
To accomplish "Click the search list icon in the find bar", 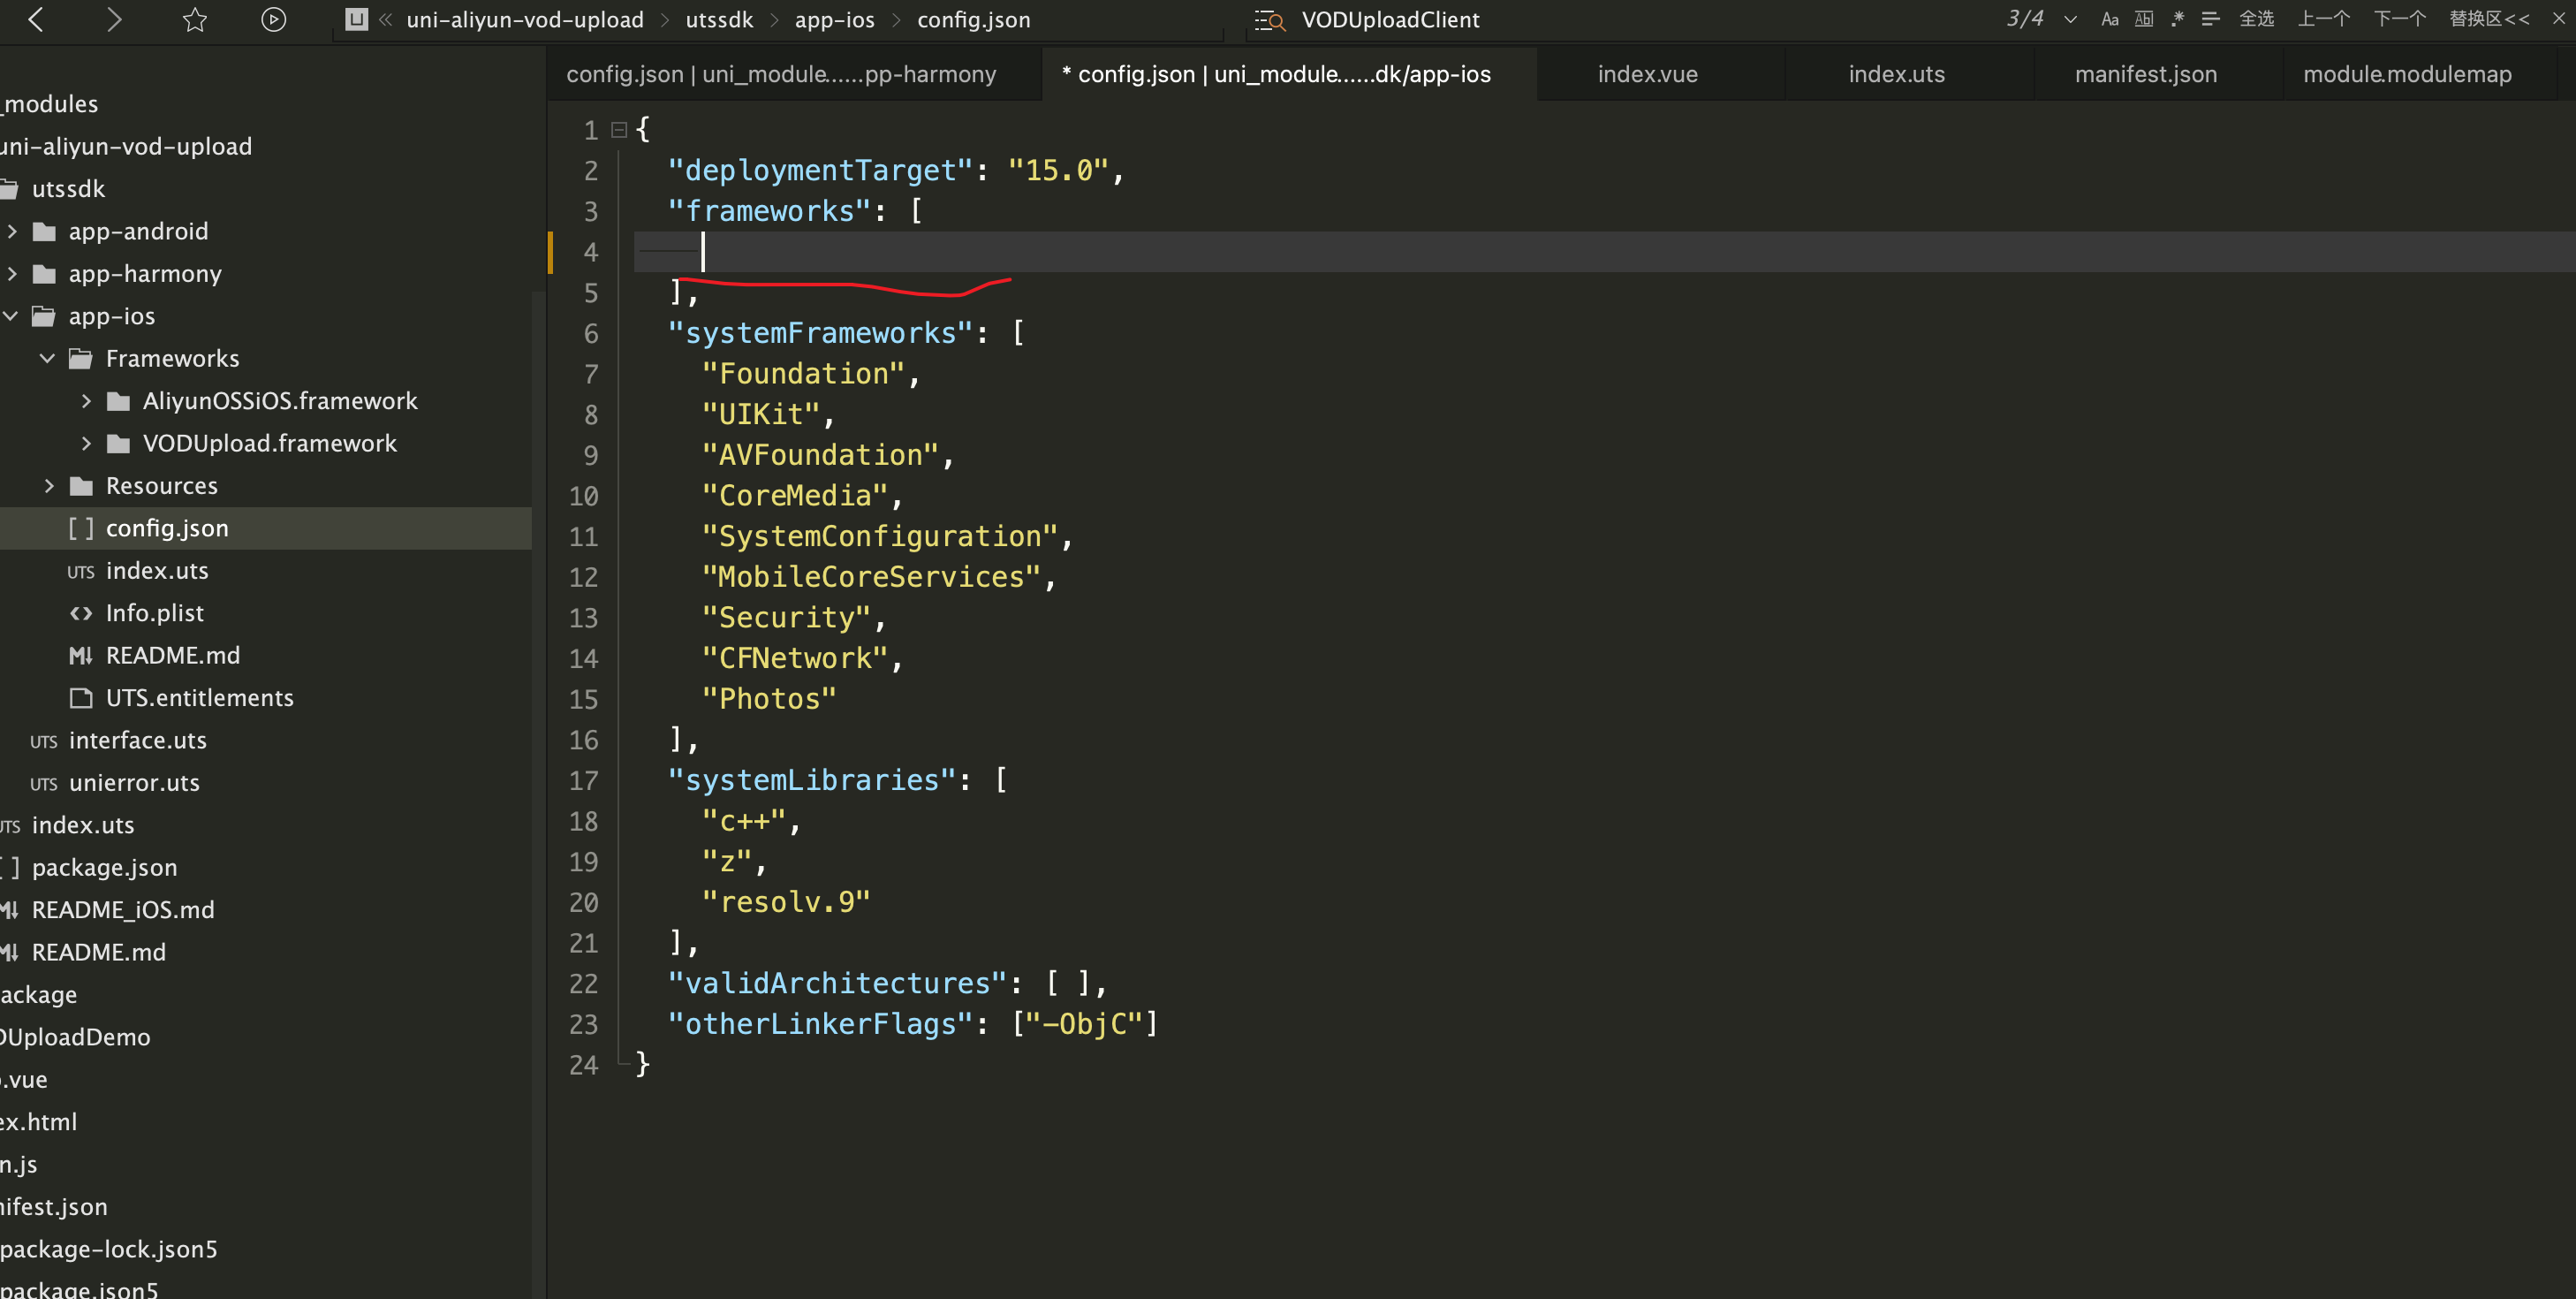I will (1269, 20).
